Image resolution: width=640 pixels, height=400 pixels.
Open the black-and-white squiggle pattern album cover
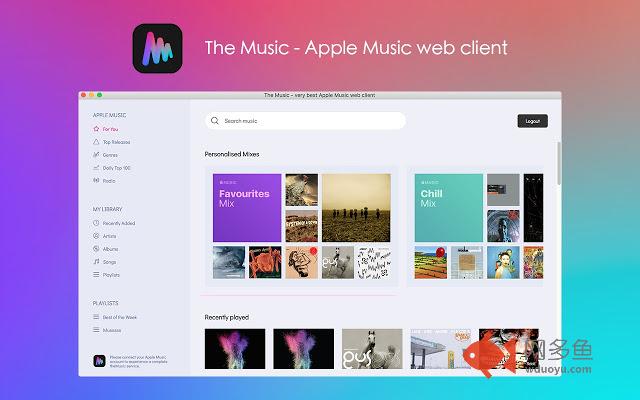(374, 262)
